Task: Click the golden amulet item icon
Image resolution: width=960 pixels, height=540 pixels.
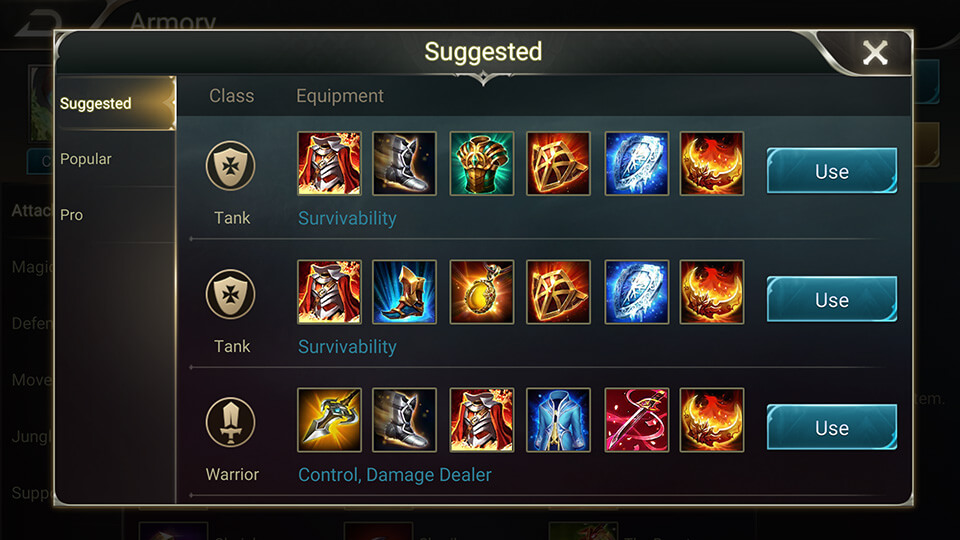Action: coord(482,292)
